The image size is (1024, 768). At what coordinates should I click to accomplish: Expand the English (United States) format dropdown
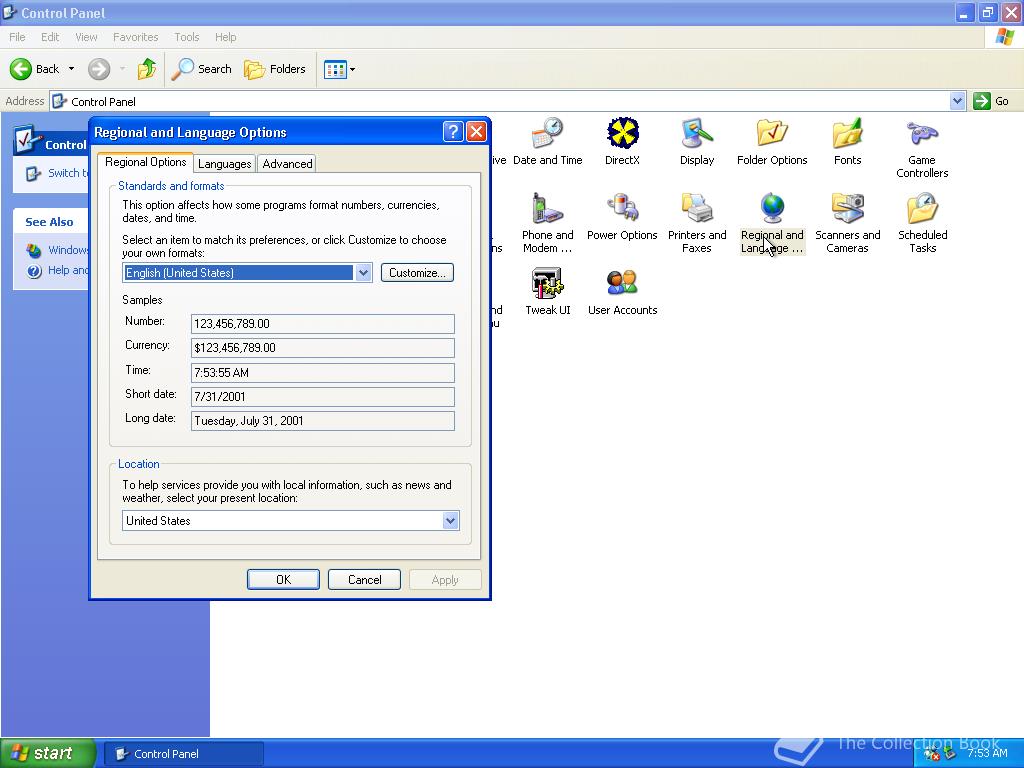(x=363, y=272)
